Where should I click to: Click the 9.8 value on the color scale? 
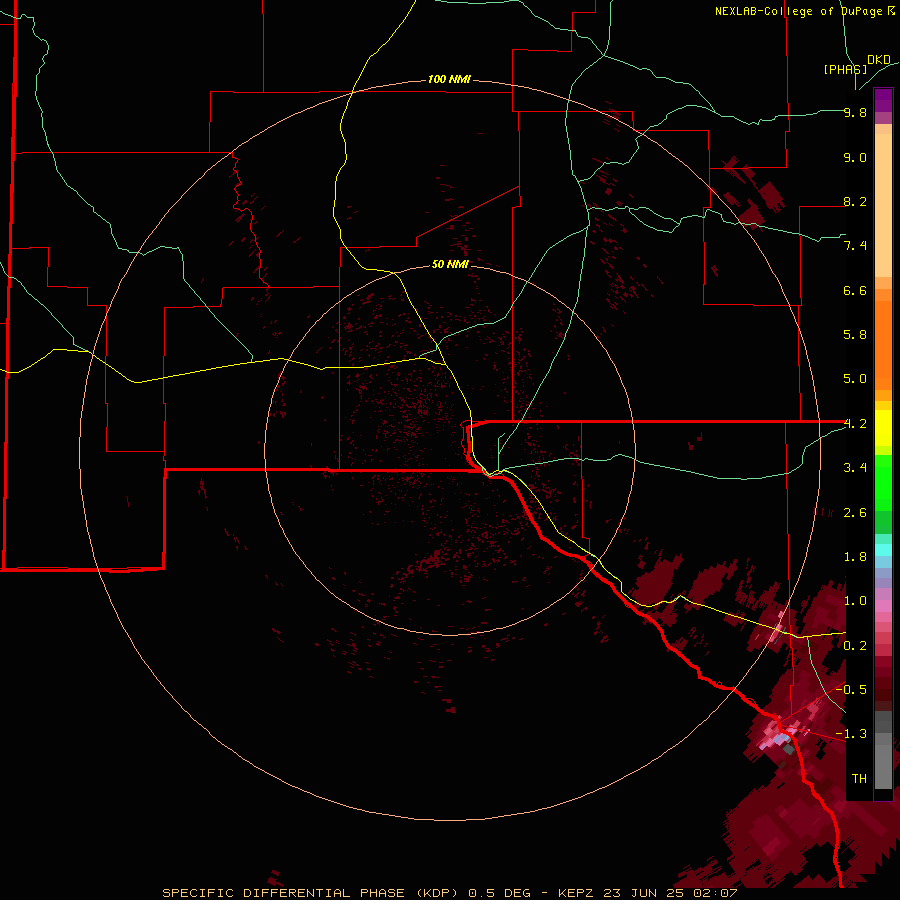click(x=855, y=112)
